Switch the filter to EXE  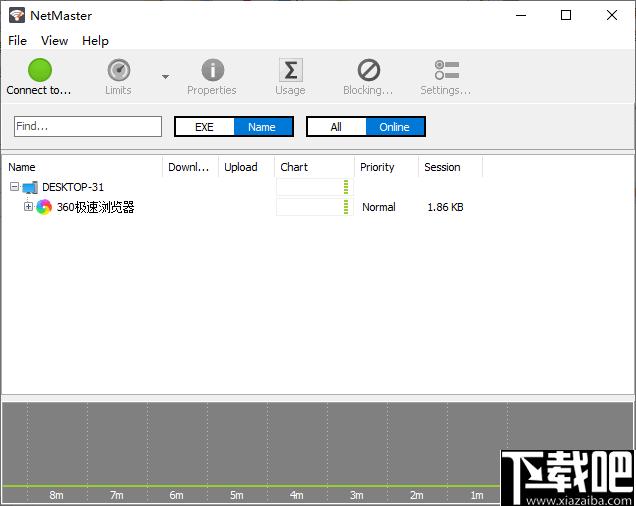click(204, 127)
